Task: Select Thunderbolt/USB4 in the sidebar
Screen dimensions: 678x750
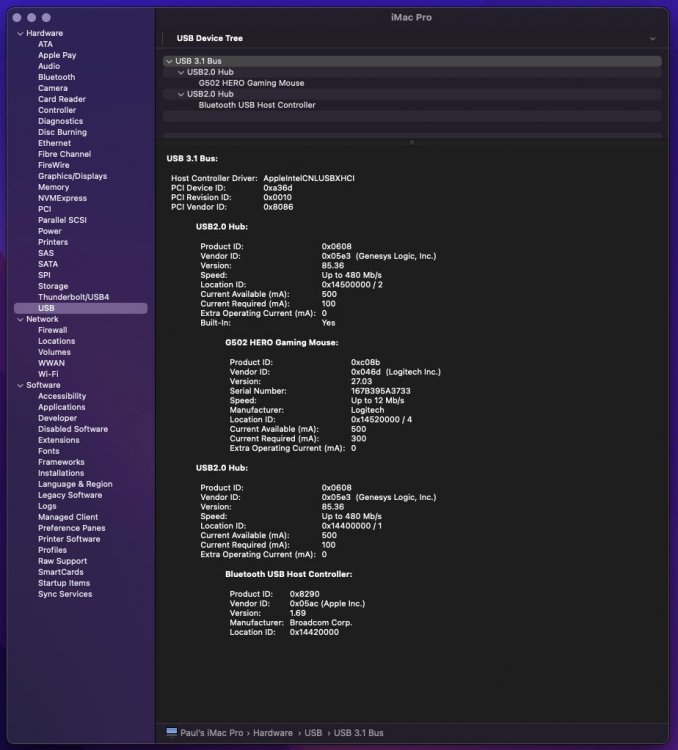Action: coord(74,298)
